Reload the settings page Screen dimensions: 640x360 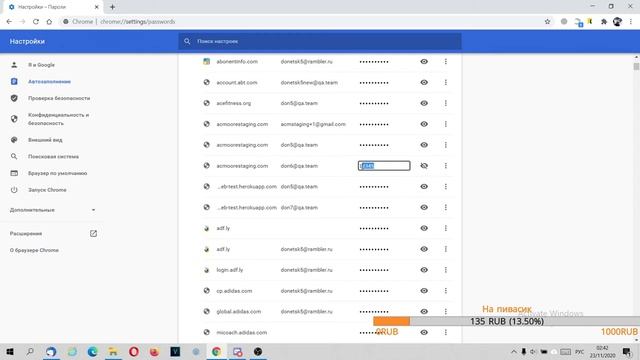pyautogui.click(x=36, y=22)
